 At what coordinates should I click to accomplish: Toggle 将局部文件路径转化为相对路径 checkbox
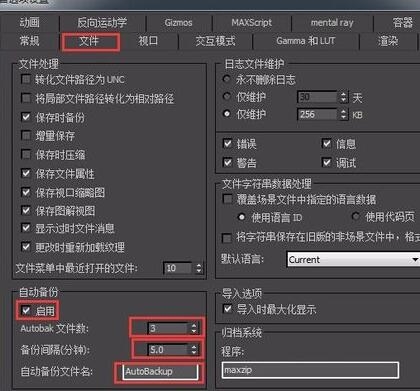click(26, 98)
